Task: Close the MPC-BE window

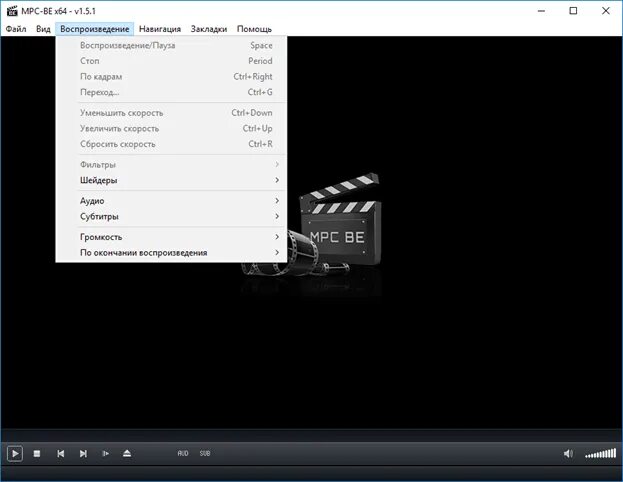Action: 606,11
